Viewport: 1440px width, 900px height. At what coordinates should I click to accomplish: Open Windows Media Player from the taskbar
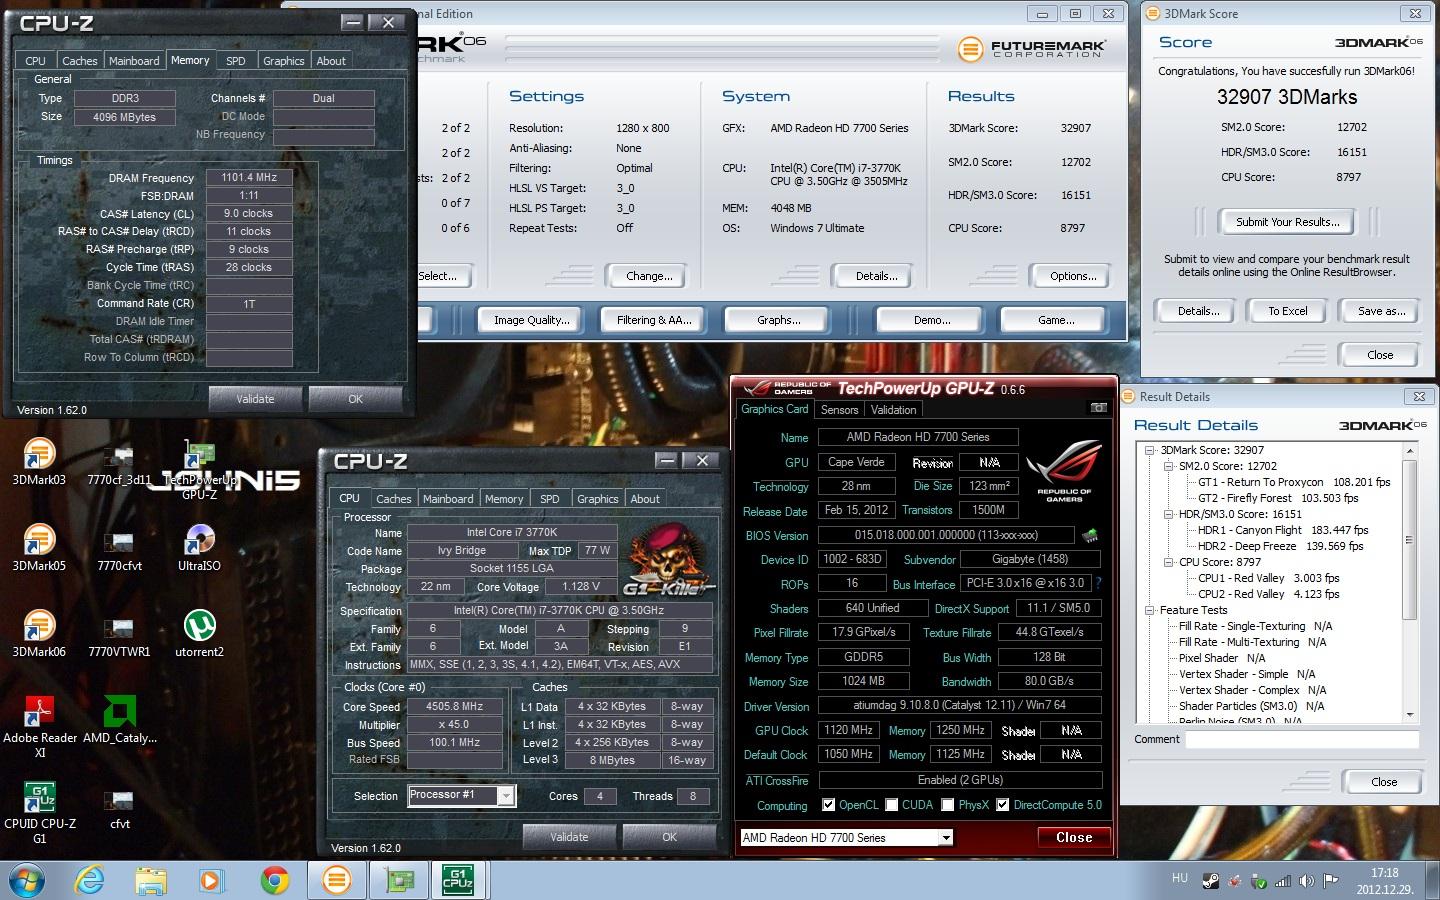(x=211, y=880)
